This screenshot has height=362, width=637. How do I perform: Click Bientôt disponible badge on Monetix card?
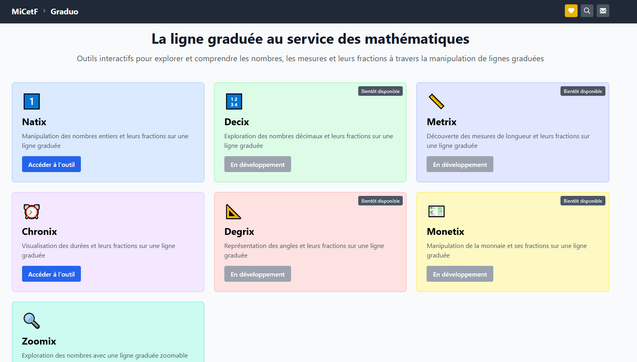click(x=583, y=201)
